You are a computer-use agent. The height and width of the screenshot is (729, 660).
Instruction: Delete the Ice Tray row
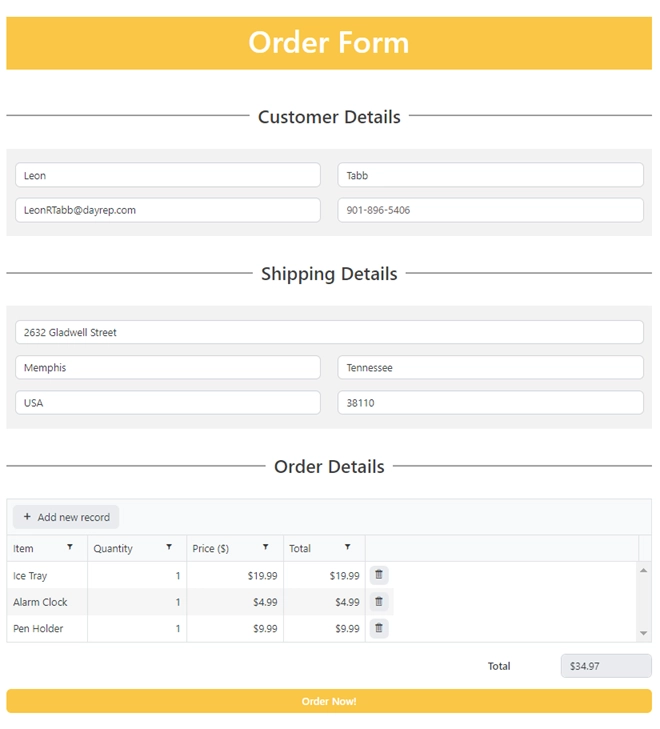point(379,575)
